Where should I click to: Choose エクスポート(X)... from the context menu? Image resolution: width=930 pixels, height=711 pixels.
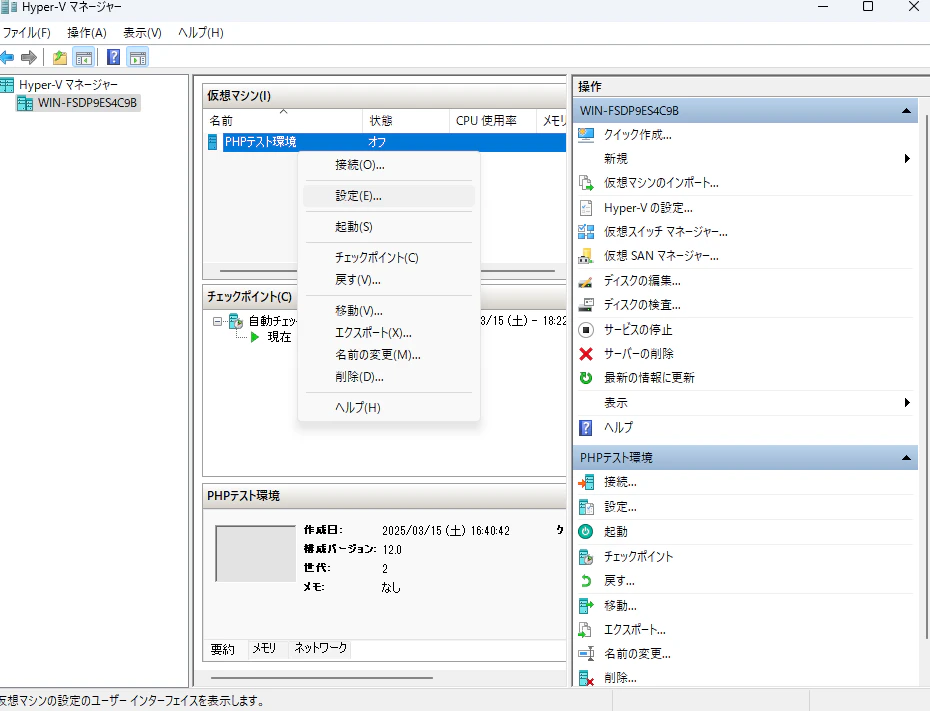pos(389,333)
